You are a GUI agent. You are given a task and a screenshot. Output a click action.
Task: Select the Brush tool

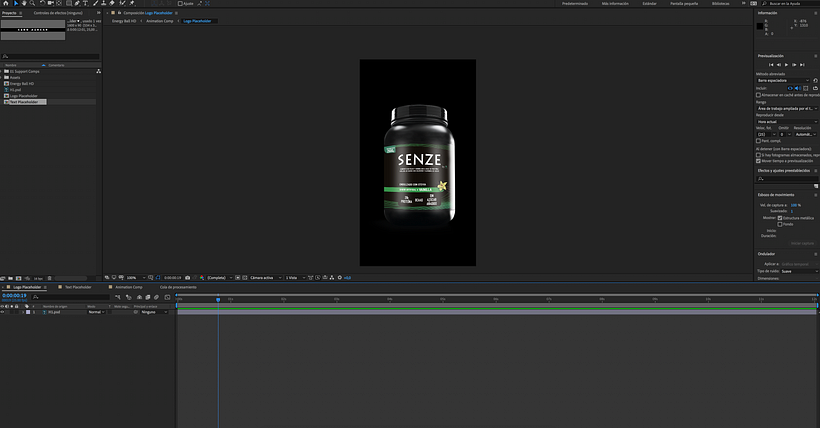95,3
